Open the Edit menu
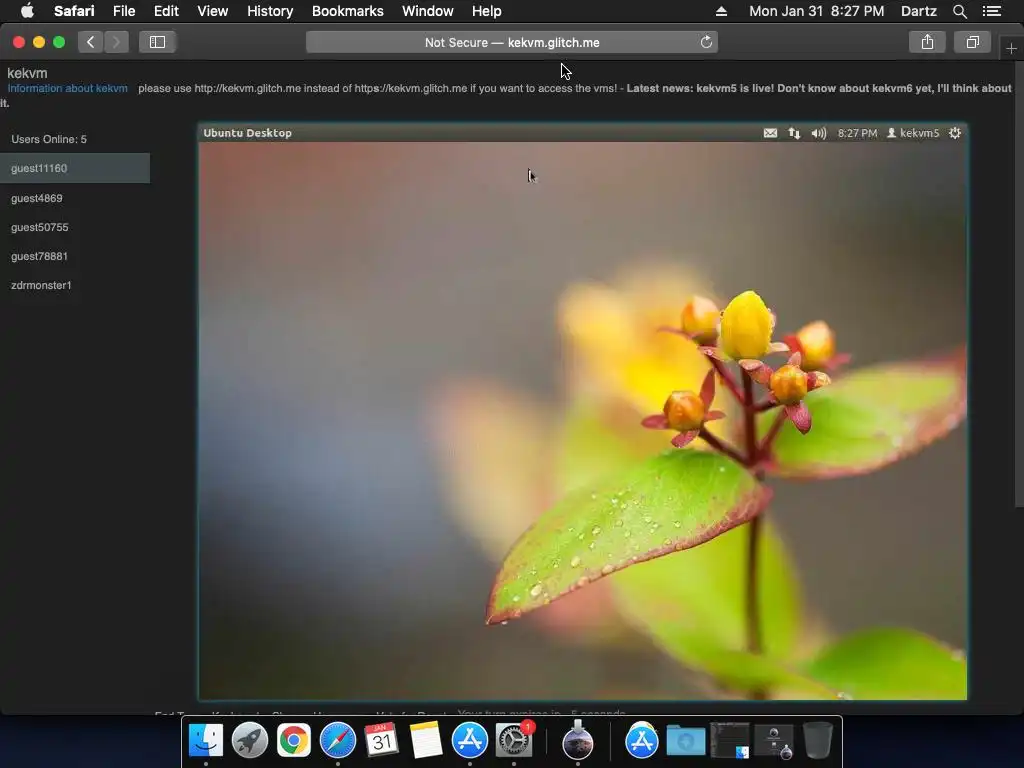The width and height of the screenshot is (1024, 768). 166,11
